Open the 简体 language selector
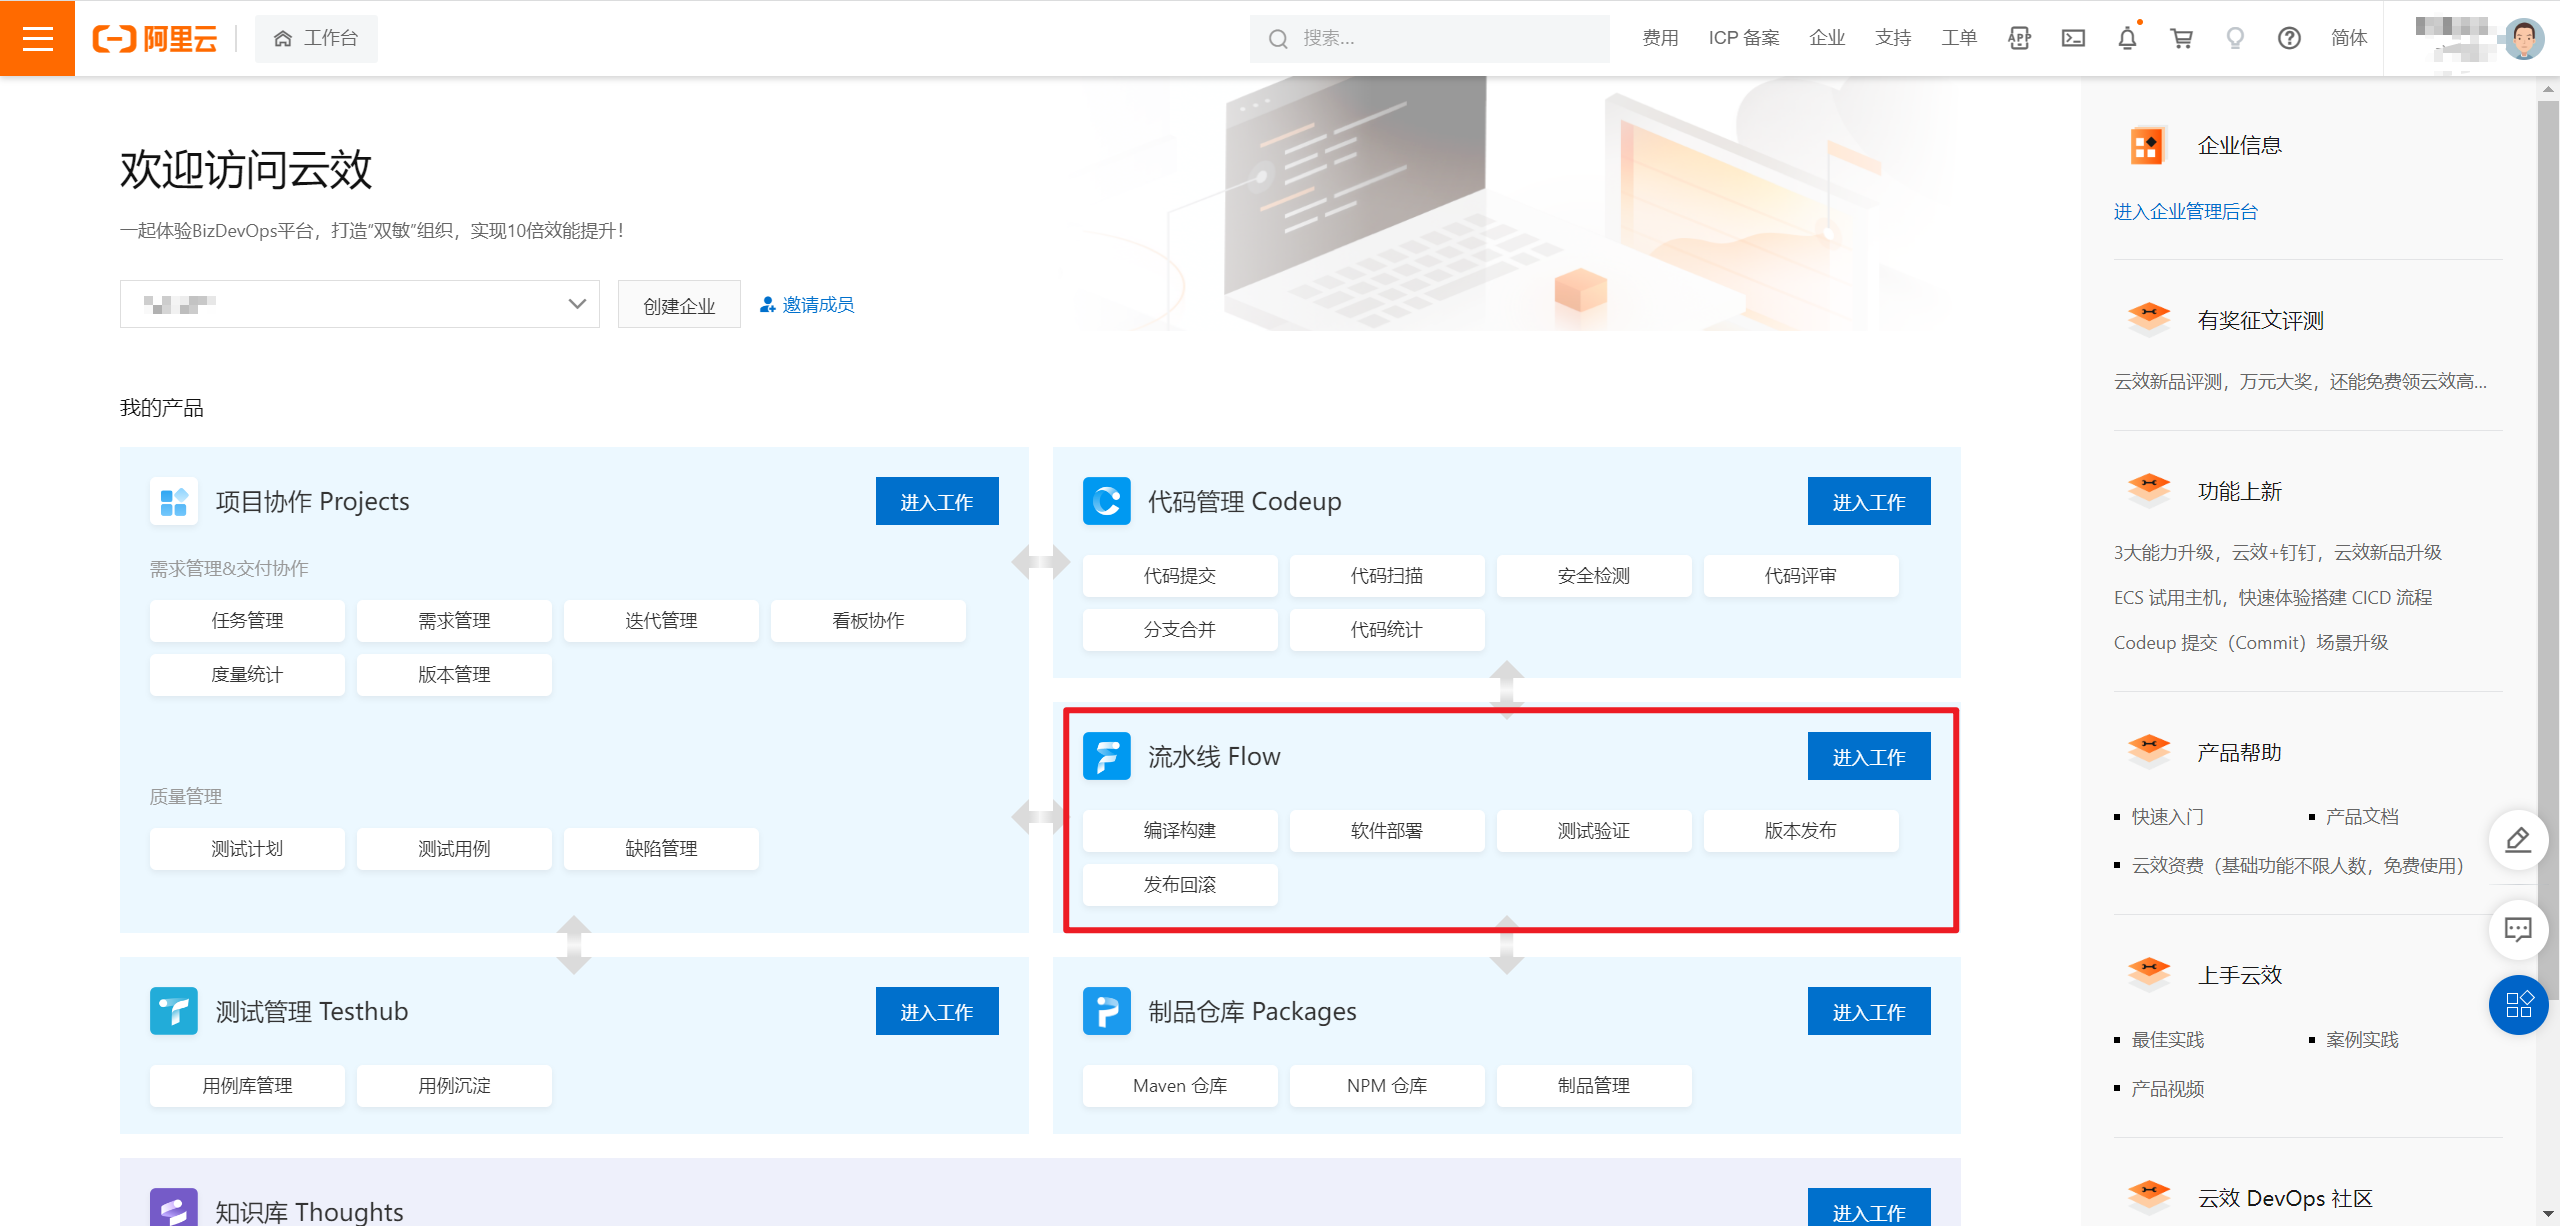Viewport: 2560px width, 1226px height. coord(2348,38)
